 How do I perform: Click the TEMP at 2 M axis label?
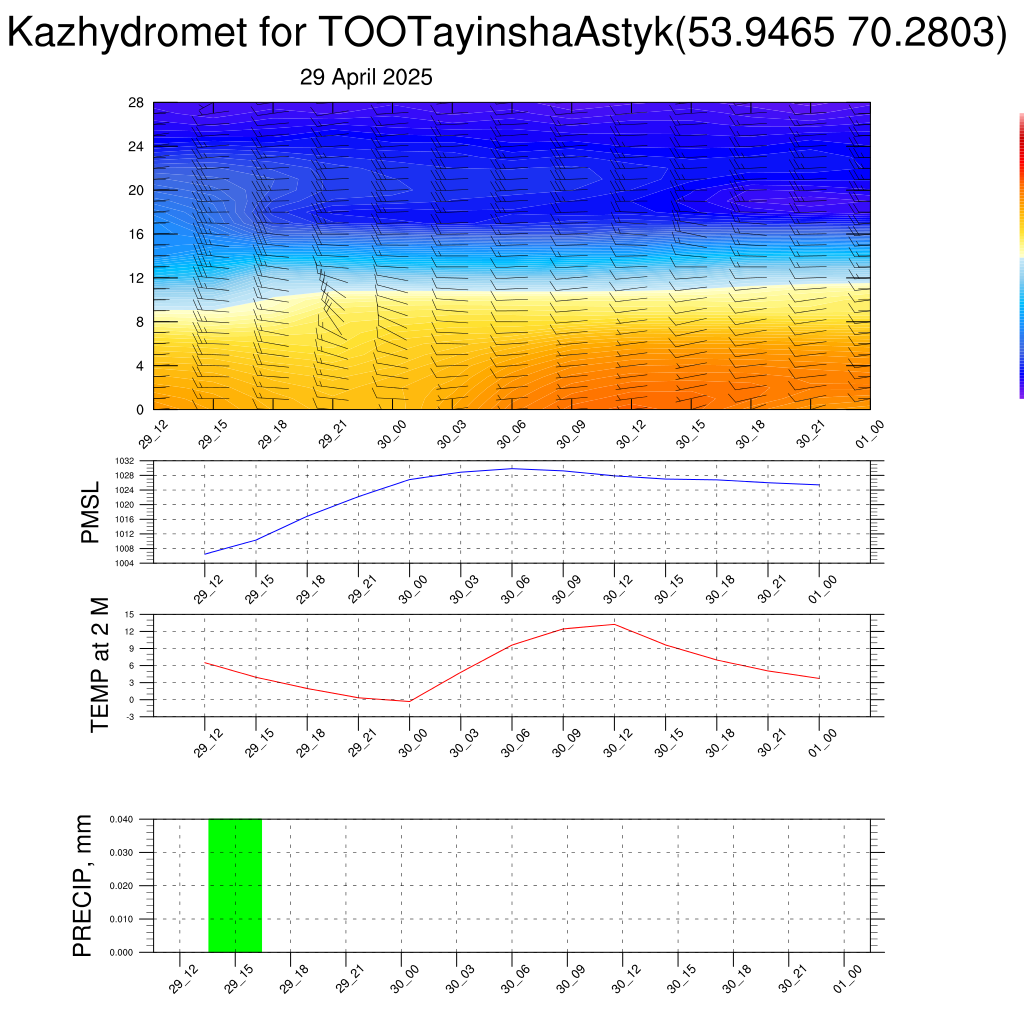point(99,665)
